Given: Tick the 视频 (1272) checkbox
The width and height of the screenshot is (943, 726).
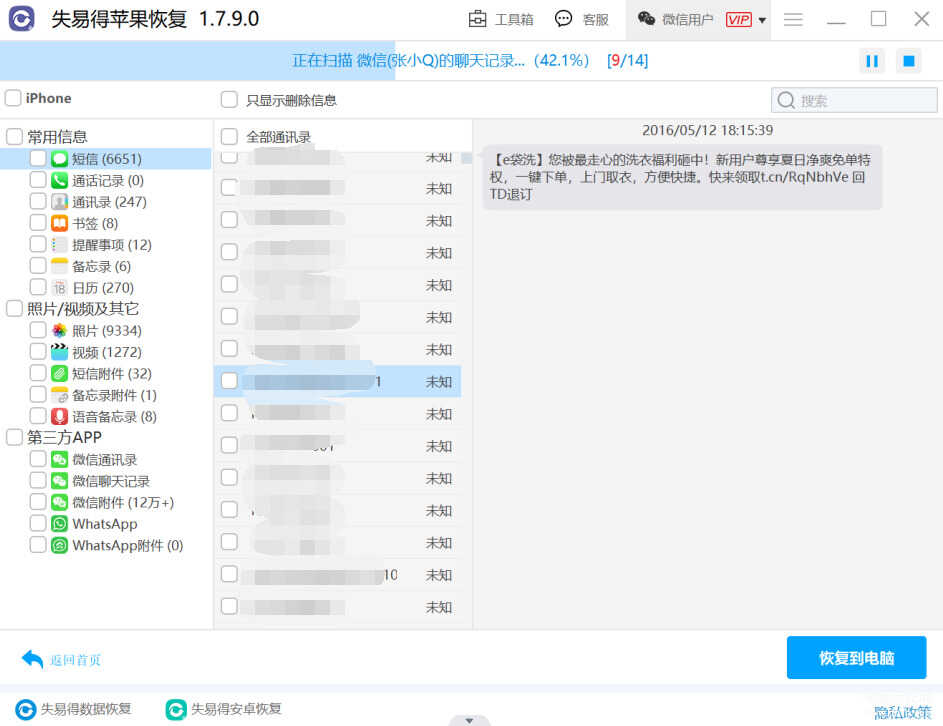Looking at the screenshot, I should pos(38,351).
